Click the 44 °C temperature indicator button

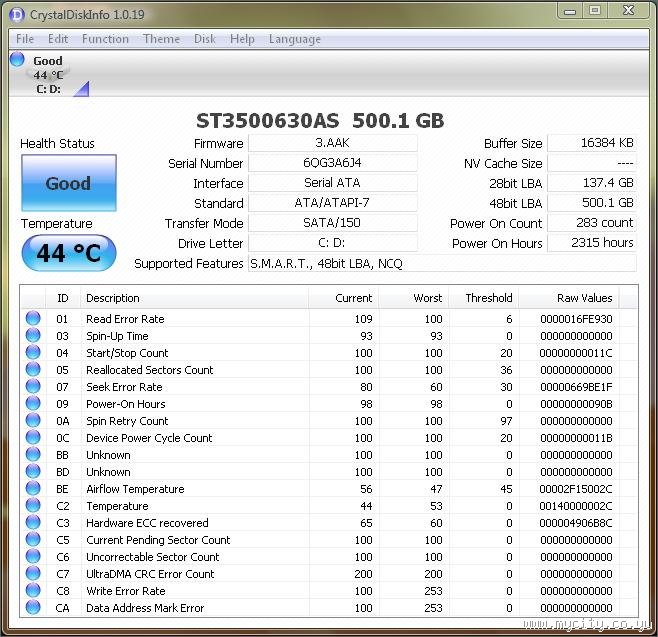(68, 253)
